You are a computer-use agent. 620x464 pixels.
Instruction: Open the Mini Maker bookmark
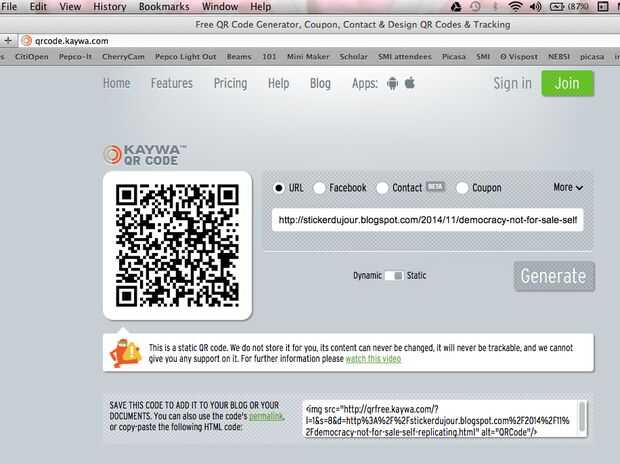click(308, 57)
